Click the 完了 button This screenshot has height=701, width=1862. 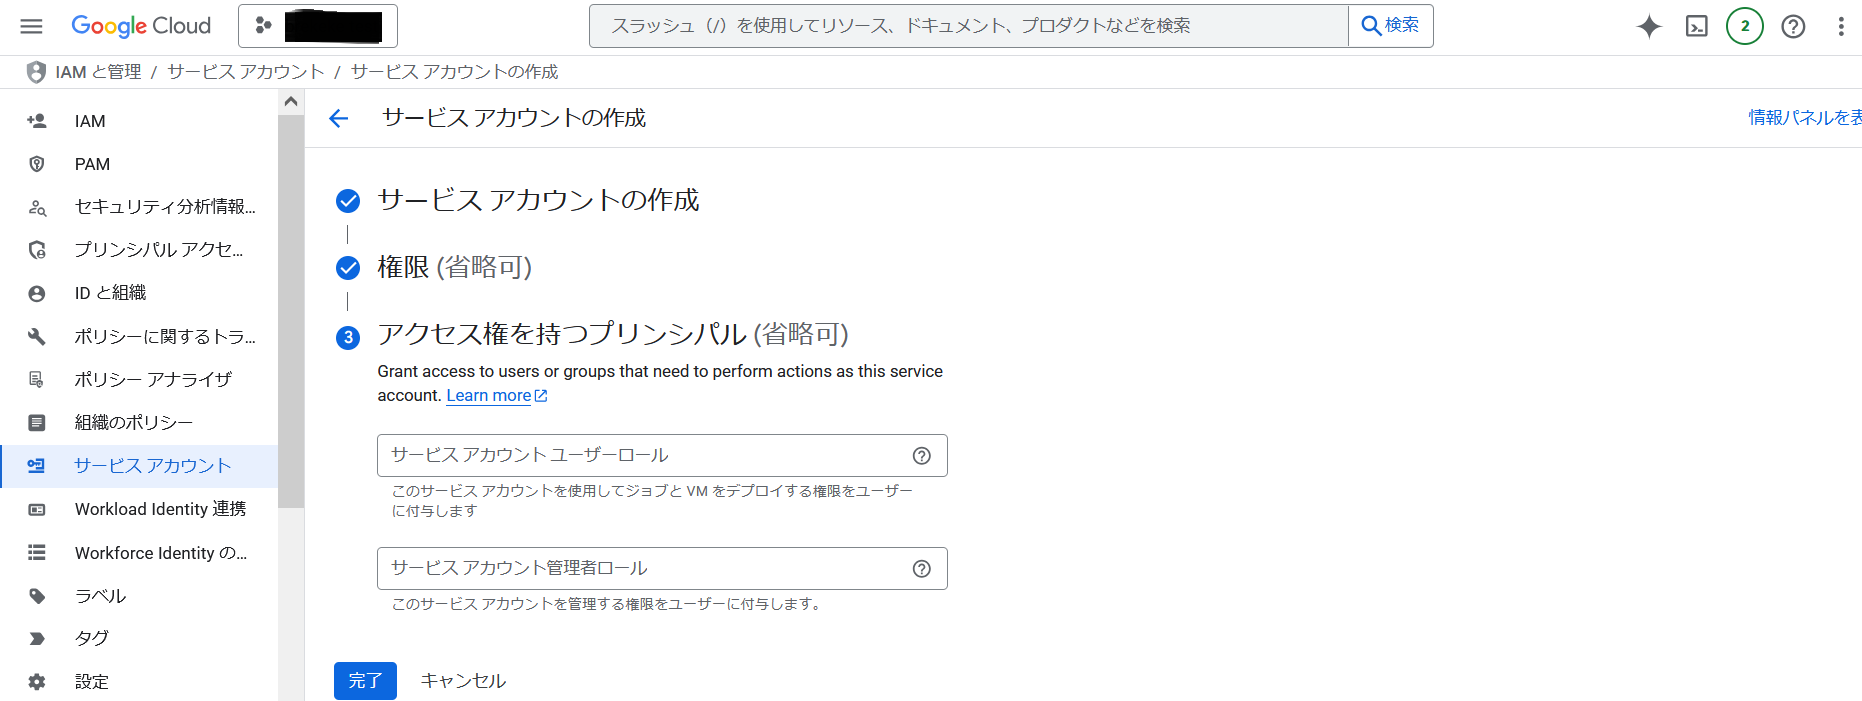point(365,681)
